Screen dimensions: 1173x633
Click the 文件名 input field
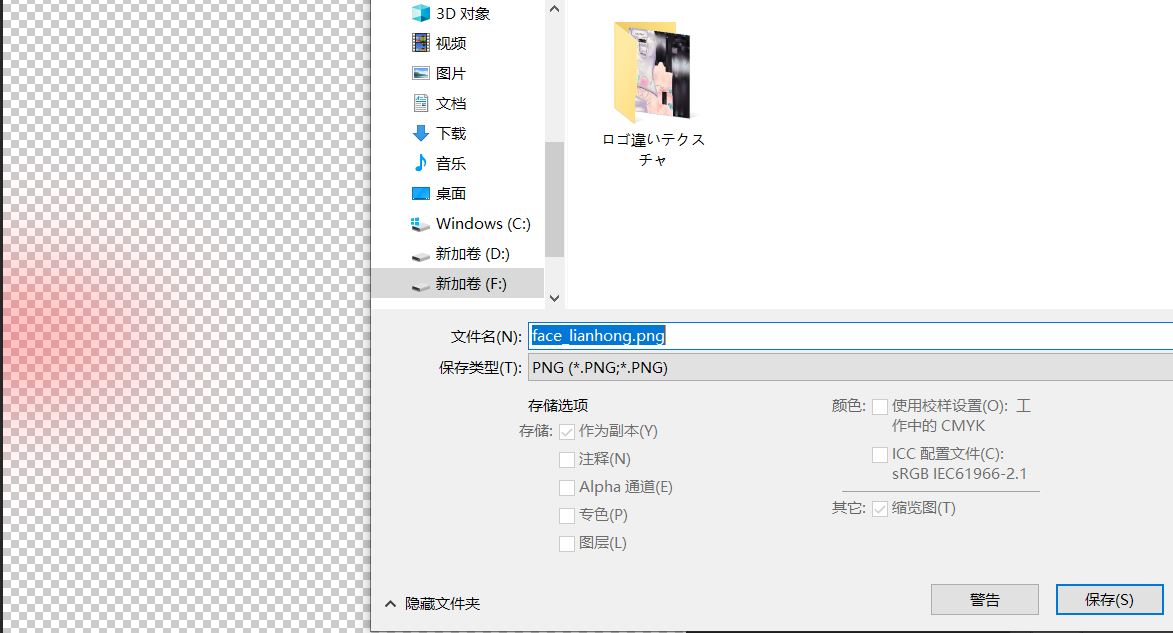point(851,336)
